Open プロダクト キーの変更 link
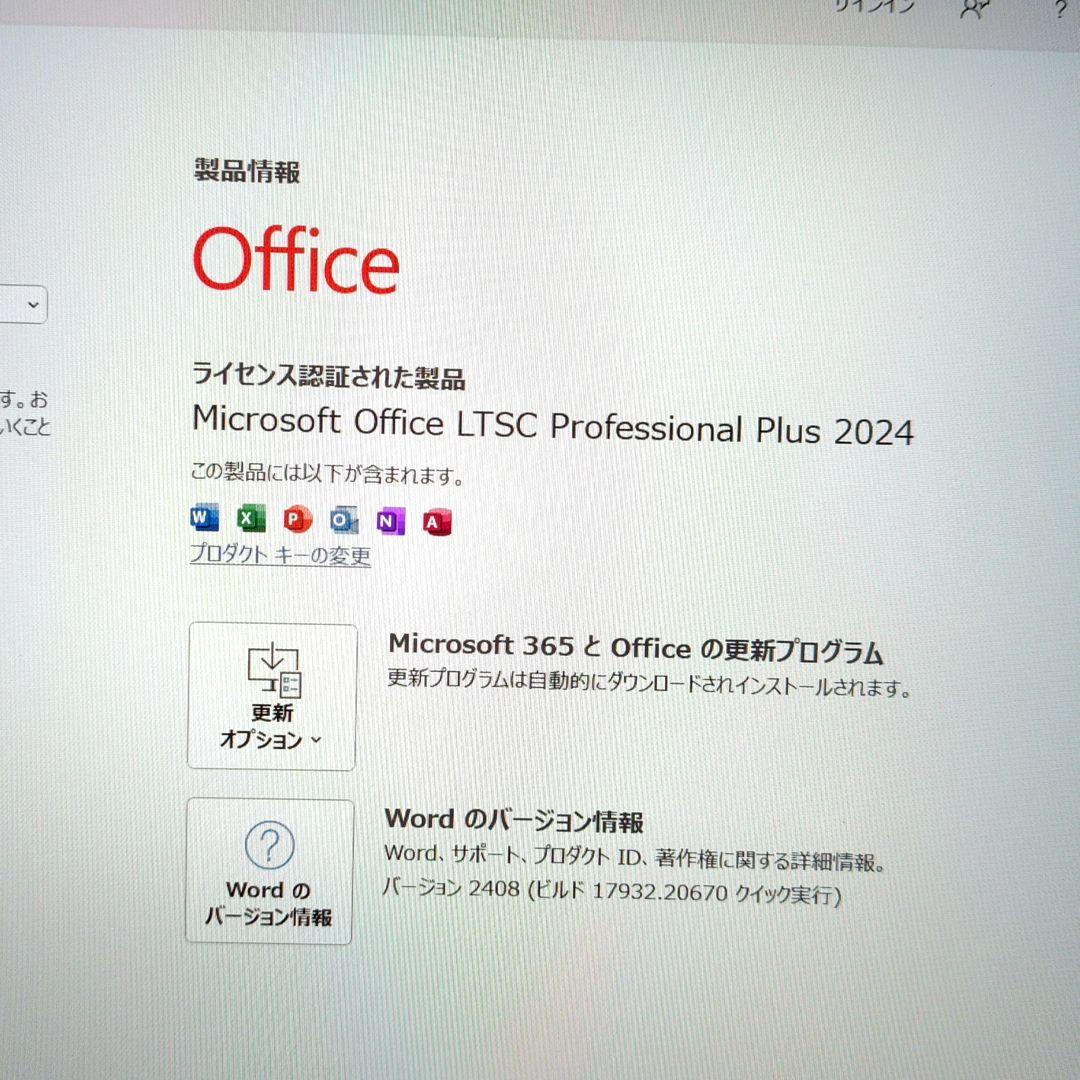This screenshot has height=1080, width=1080. 280,555
